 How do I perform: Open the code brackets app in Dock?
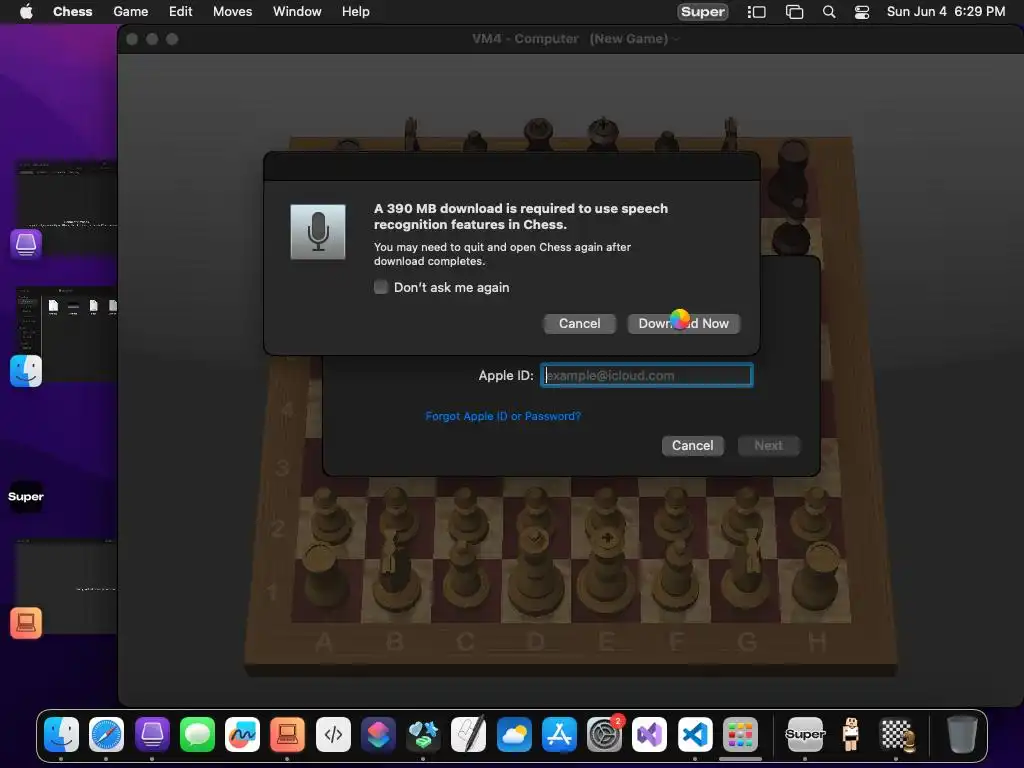pyautogui.click(x=333, y=734)
